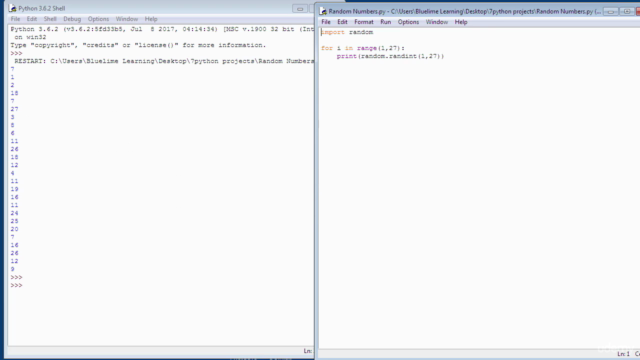The height and width of the screenshot is (360, 640).
Task: Click output number 25 in the Shell
Action: (14, 221)
